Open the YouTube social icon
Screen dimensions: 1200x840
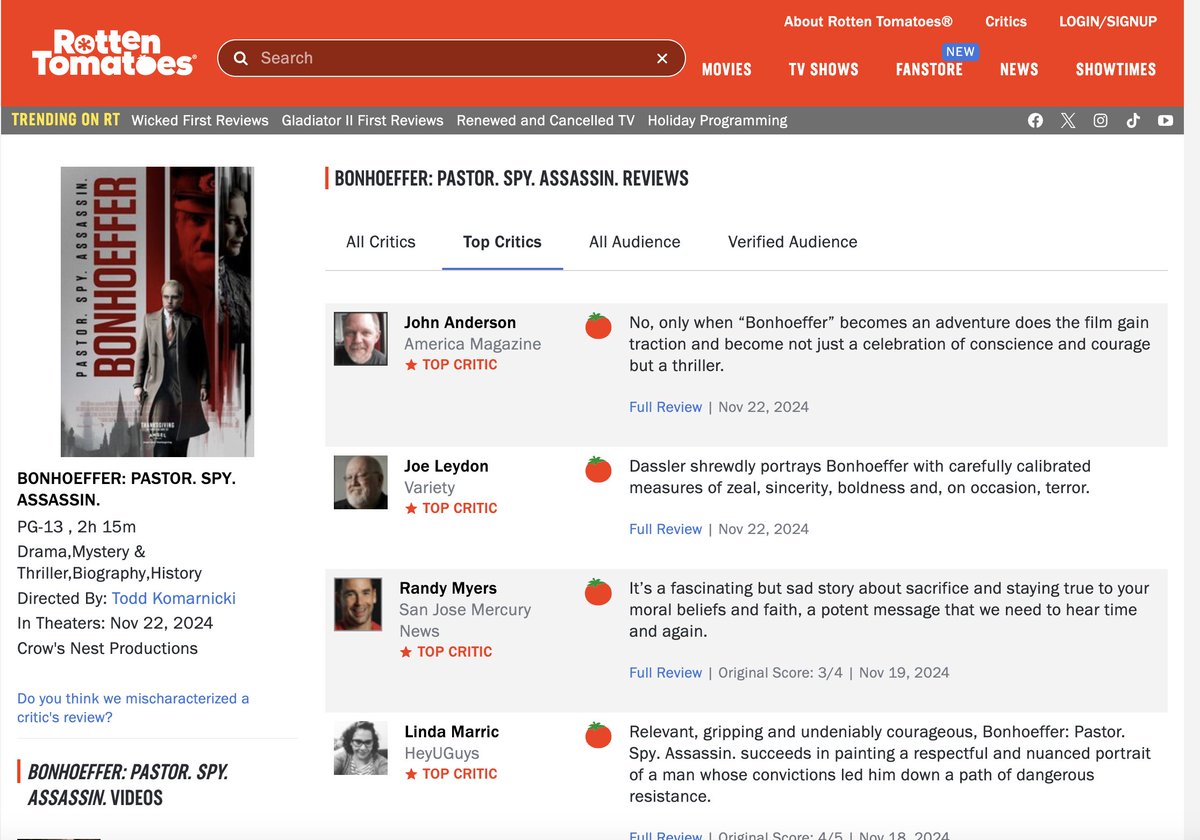1165,120
